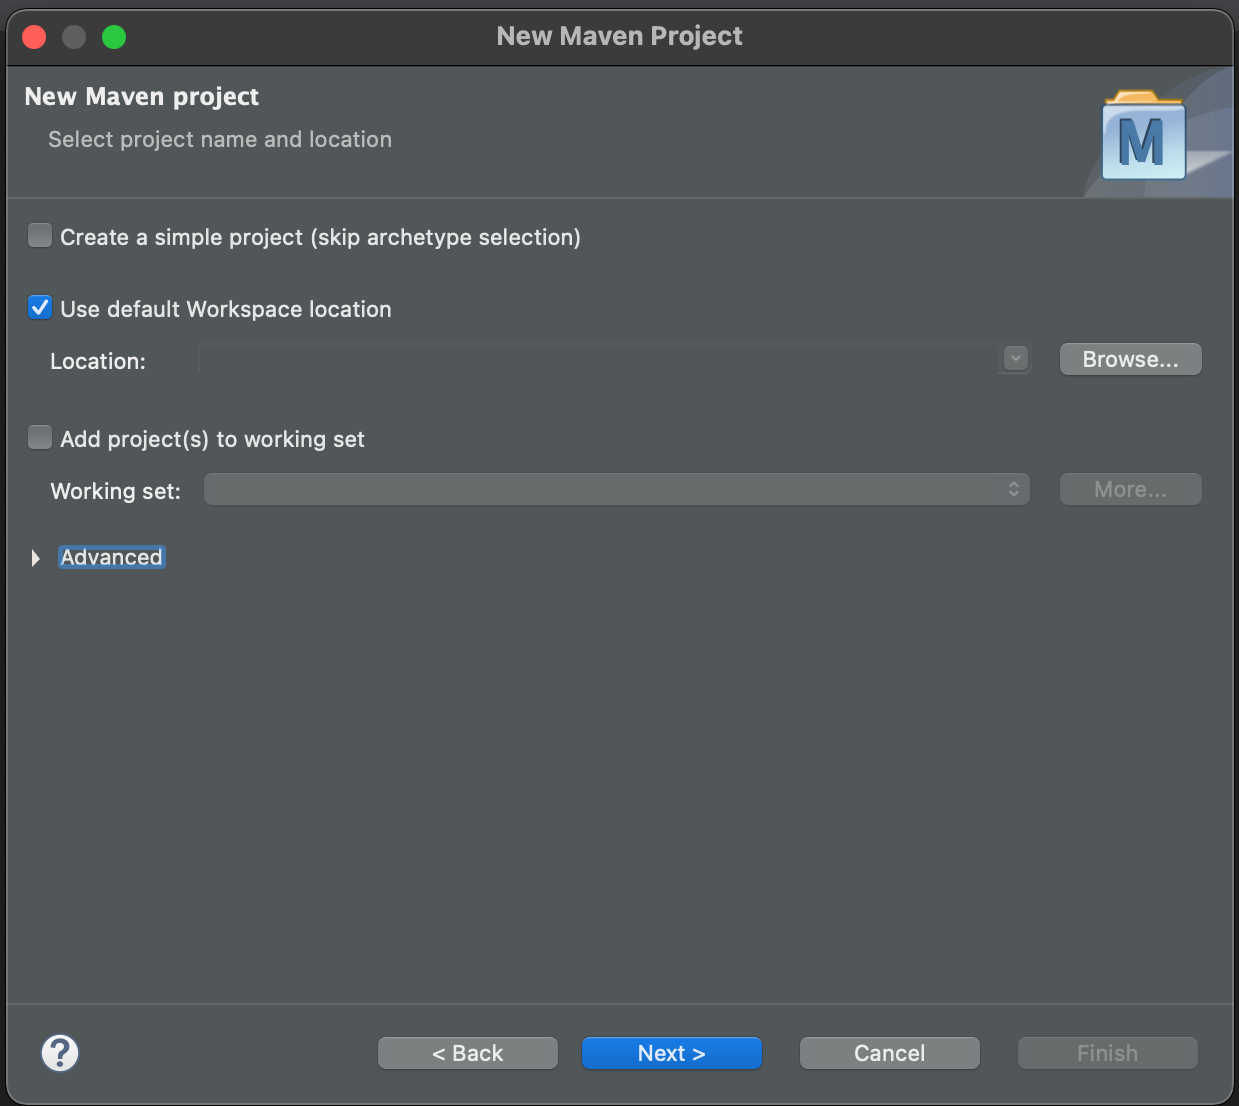Click the Maven M folder wizard icon
This screenshot has height=1106, width=1239.
pos(1144,135)
